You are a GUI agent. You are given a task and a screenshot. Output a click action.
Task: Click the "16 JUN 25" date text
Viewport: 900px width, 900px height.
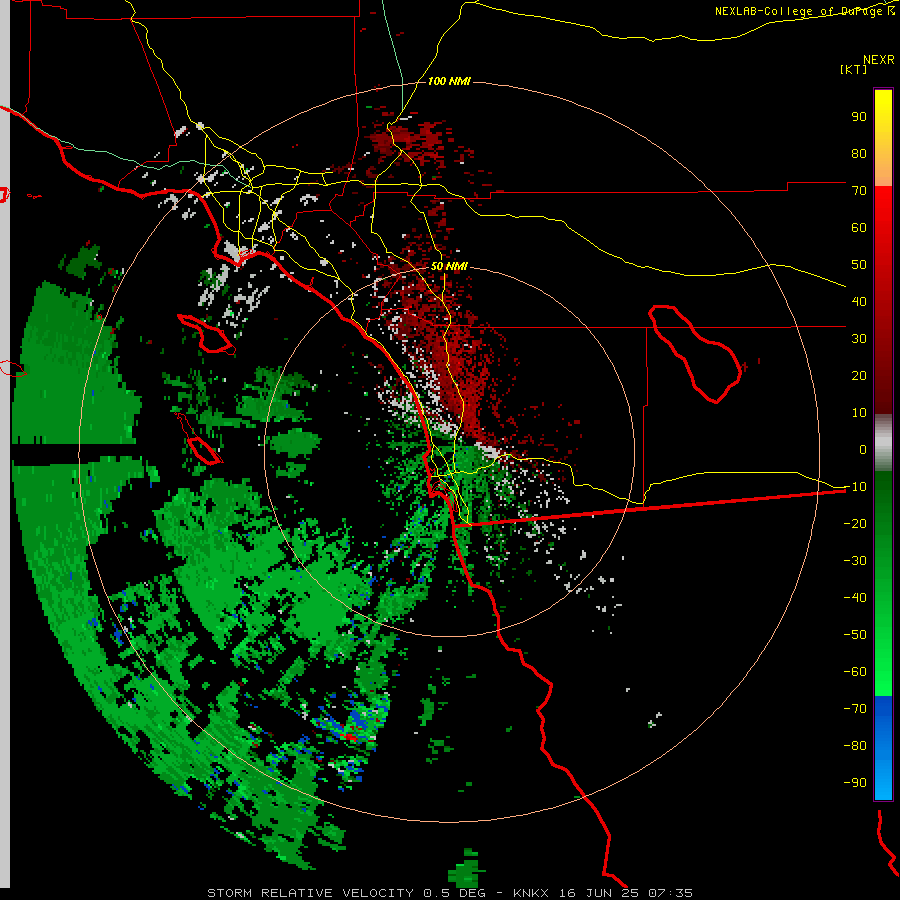599,893
